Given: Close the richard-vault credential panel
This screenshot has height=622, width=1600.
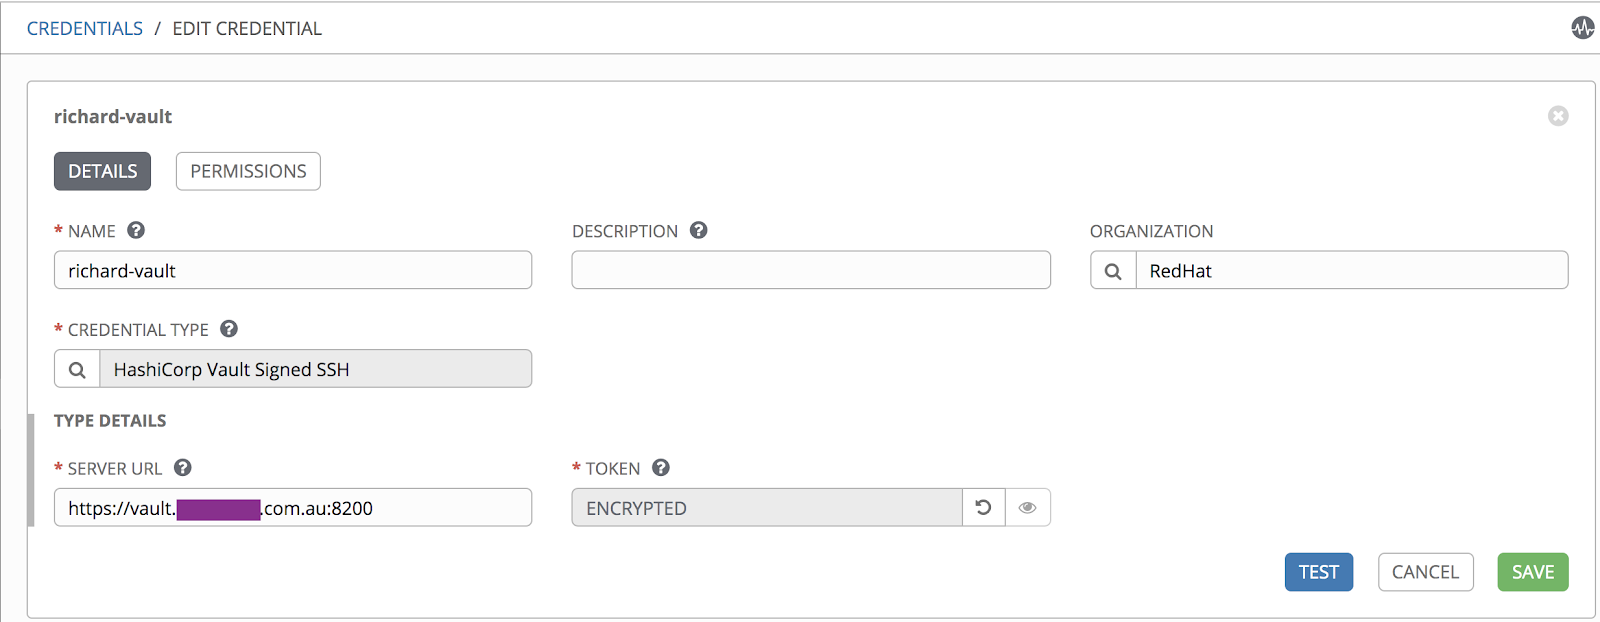Looking at the screenshot, I should (x=1558, y=116).
